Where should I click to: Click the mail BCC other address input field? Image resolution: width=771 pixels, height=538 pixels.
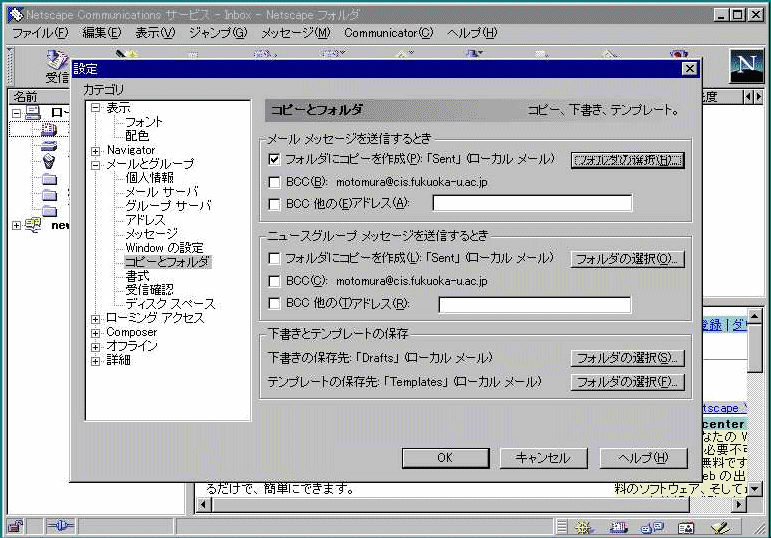[532, 203]
